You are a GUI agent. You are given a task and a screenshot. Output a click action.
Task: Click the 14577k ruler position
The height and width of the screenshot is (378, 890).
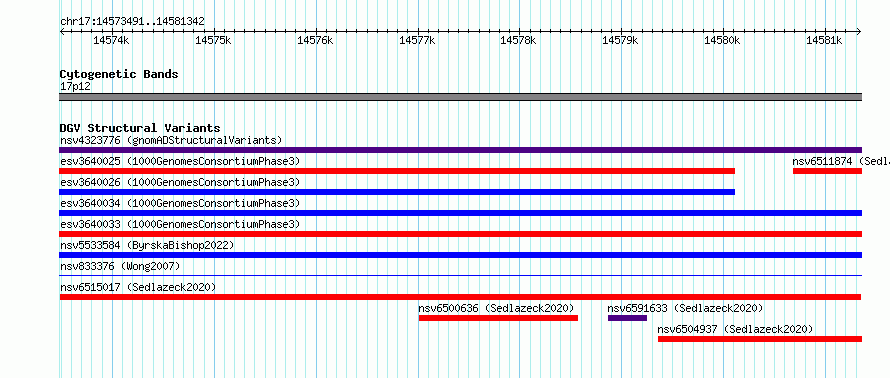point(418,40)
